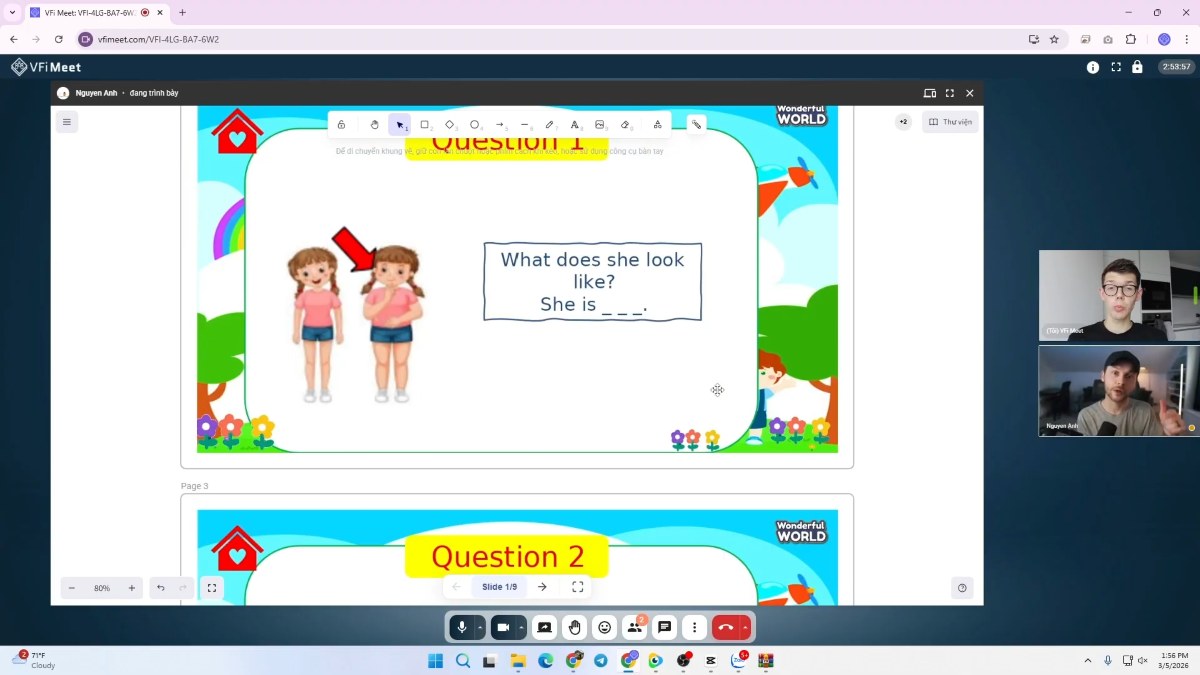The width and height of the screenshot is (1200, 675).
Task: Open the end call options arrow
Action: click(745, 627)
